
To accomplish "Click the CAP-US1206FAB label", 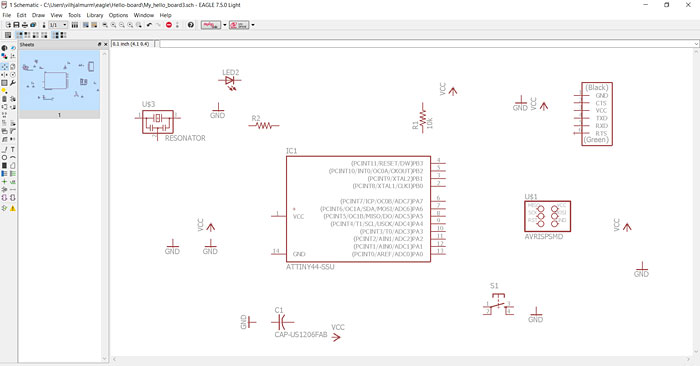I will 300,334.
